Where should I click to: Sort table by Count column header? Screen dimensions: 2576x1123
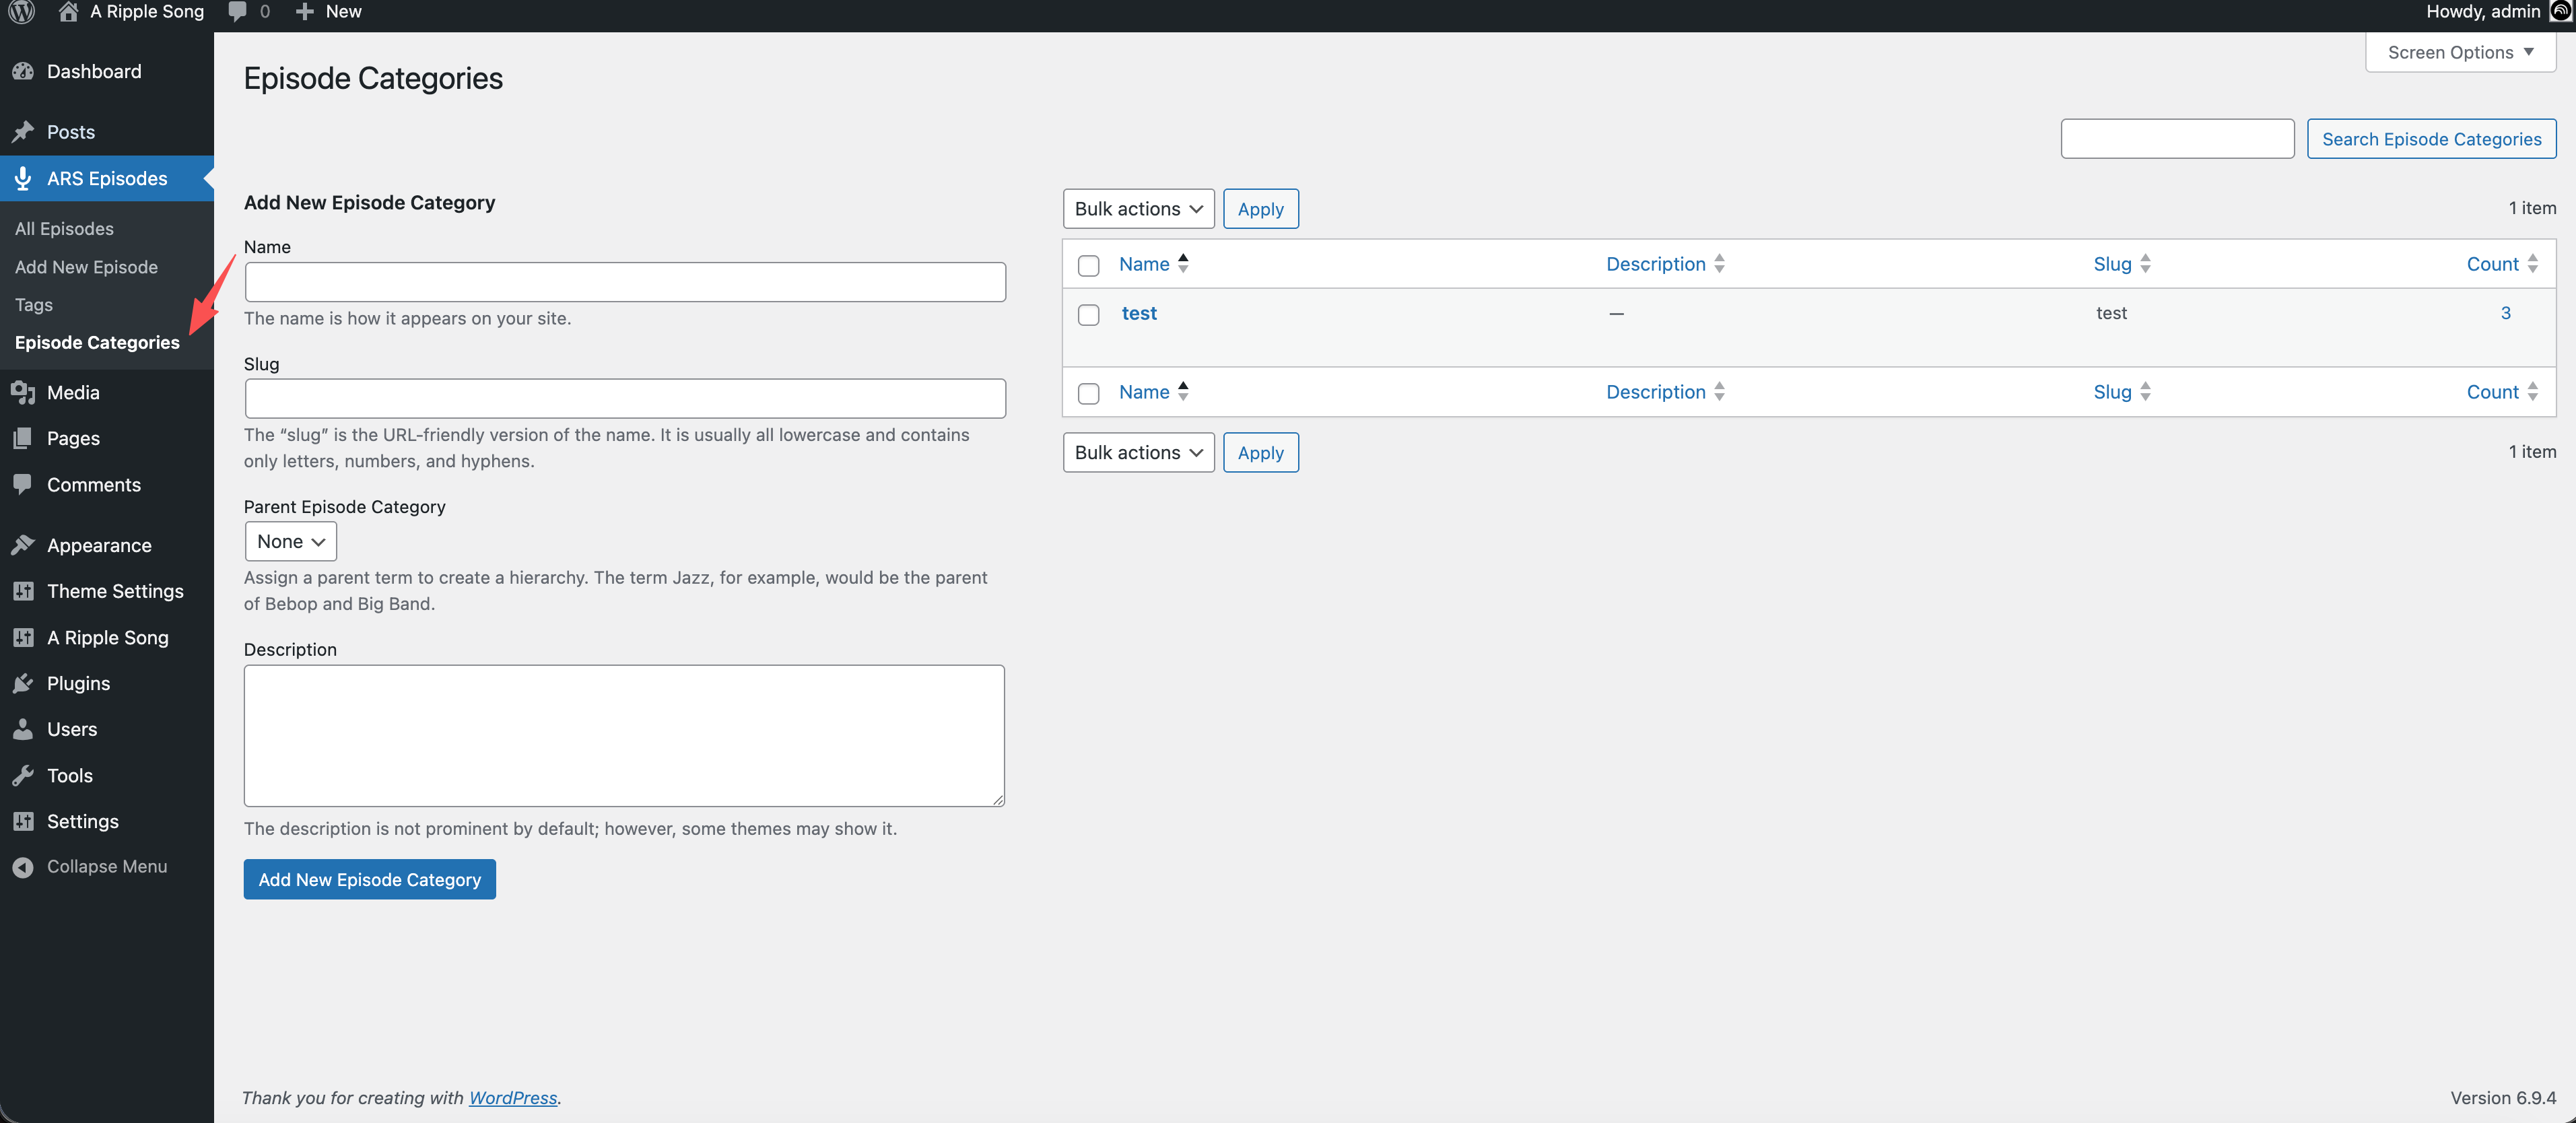point(2492,264)
